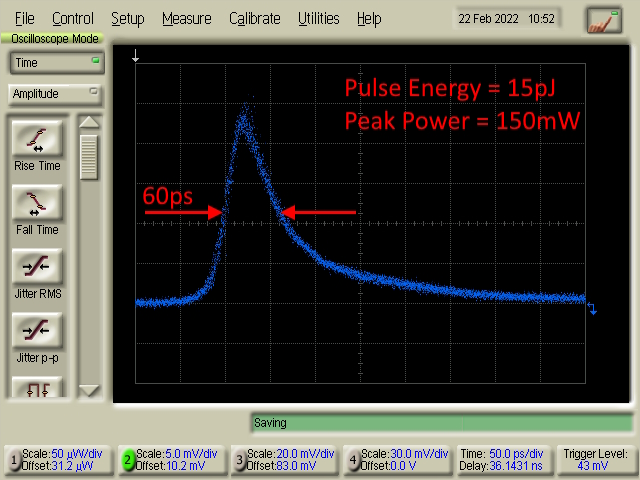Click the top-right waveform signal icon
Image resolution: width=640 pixels, height=480 pixels.
[x=604, y=20]
